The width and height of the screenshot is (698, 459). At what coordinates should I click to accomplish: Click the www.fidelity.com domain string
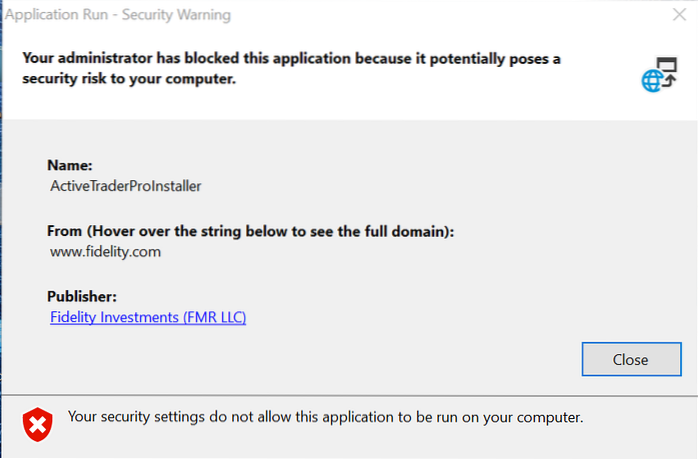[105, 252]
